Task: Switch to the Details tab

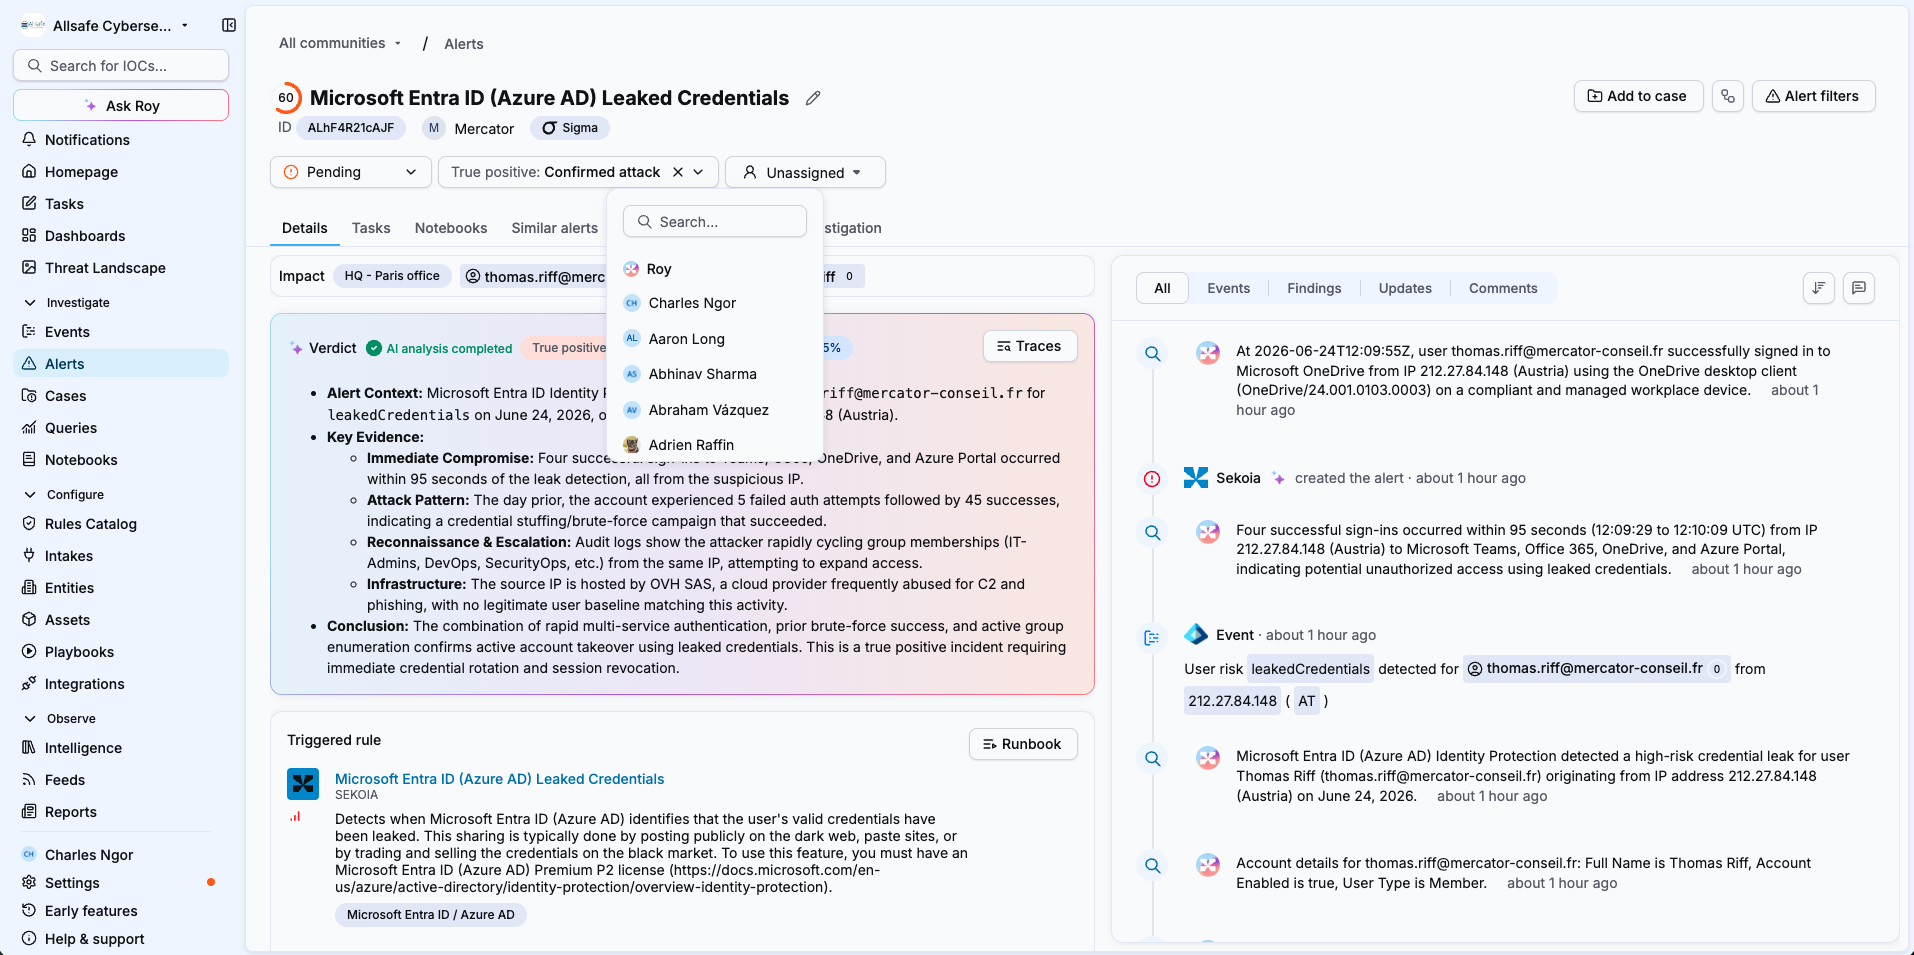Action: pos(304,228)
